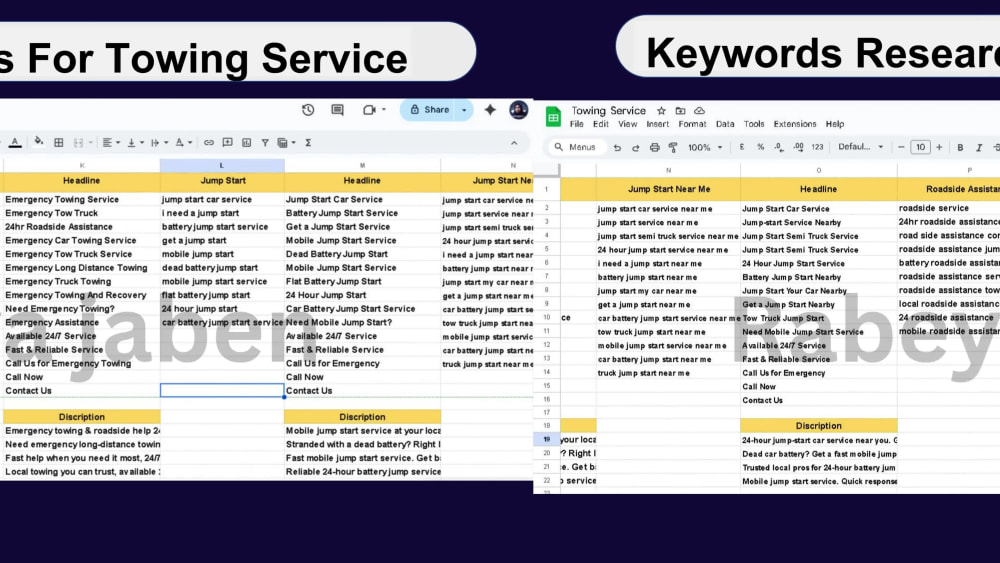Viewport: 1000px width, 563px height.
Task: Open the View menu
Action: coord(628,124)
